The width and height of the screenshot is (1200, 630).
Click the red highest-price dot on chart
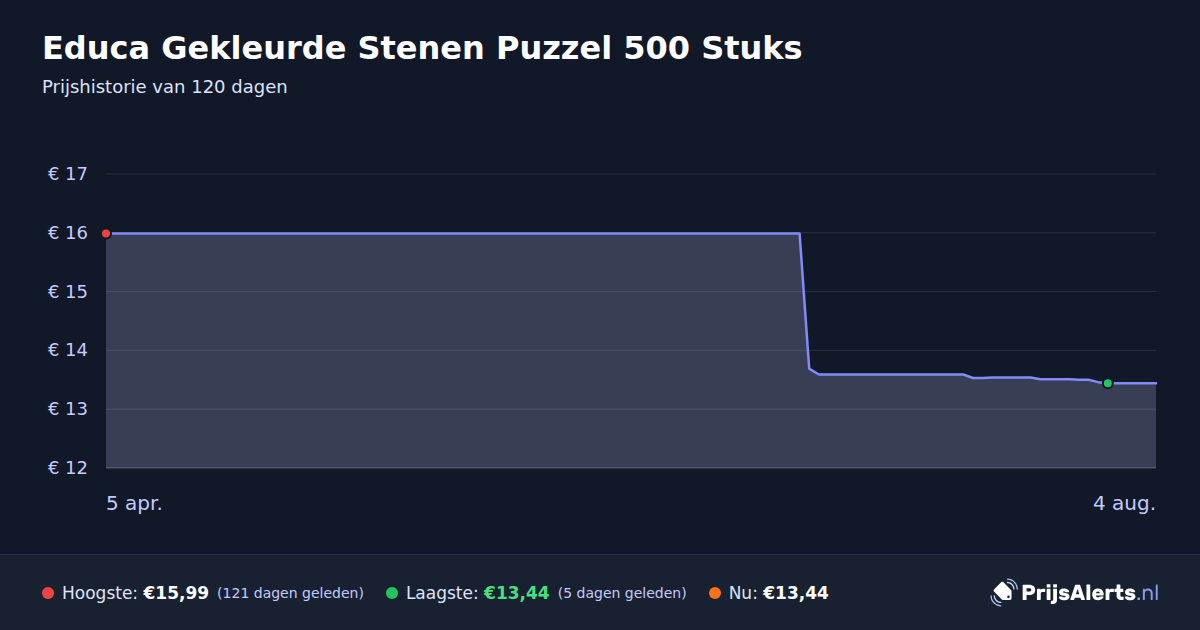(x=106, y=233)
